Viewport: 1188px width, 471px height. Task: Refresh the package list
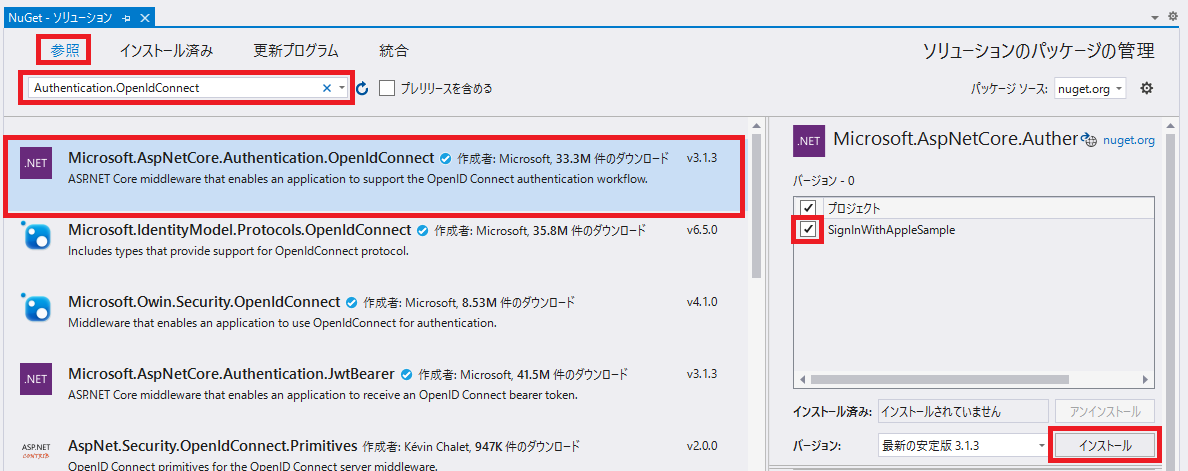click(362, 89)
